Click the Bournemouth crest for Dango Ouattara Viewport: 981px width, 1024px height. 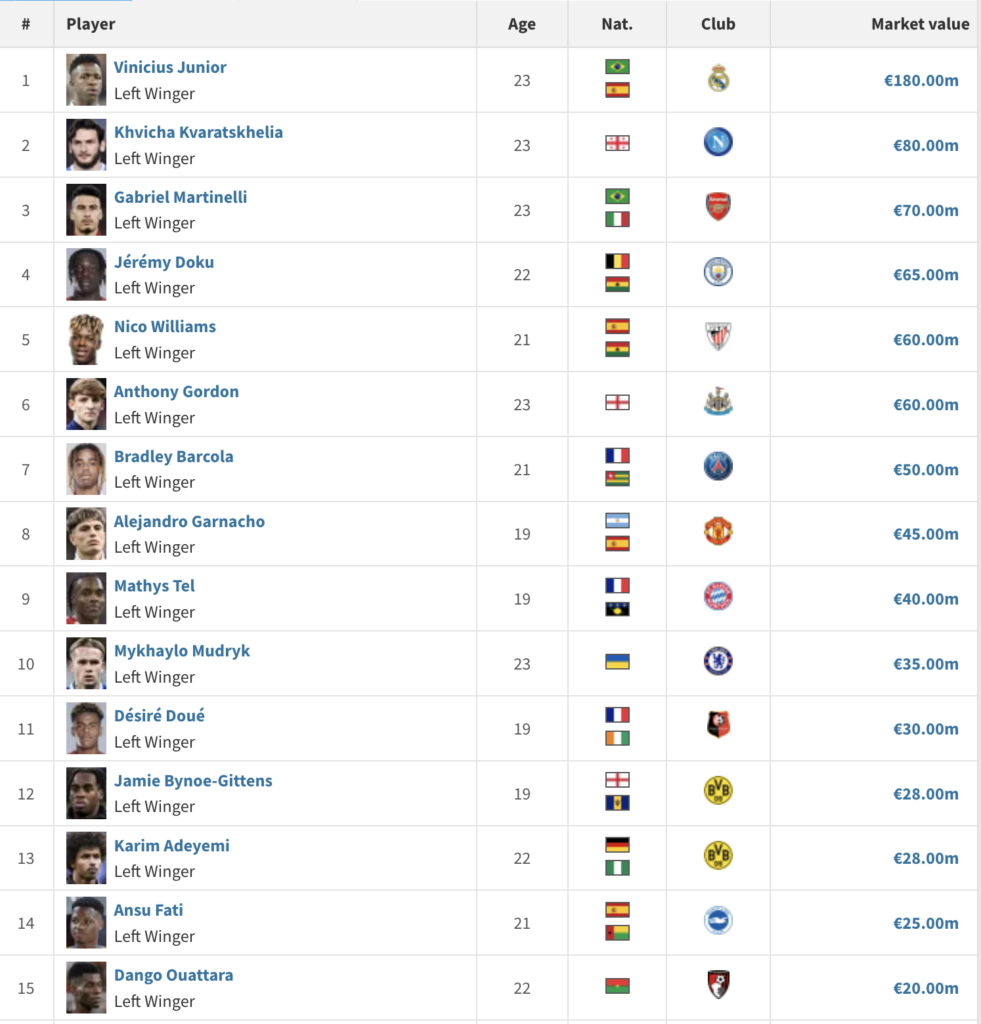[x=718, y=985]
